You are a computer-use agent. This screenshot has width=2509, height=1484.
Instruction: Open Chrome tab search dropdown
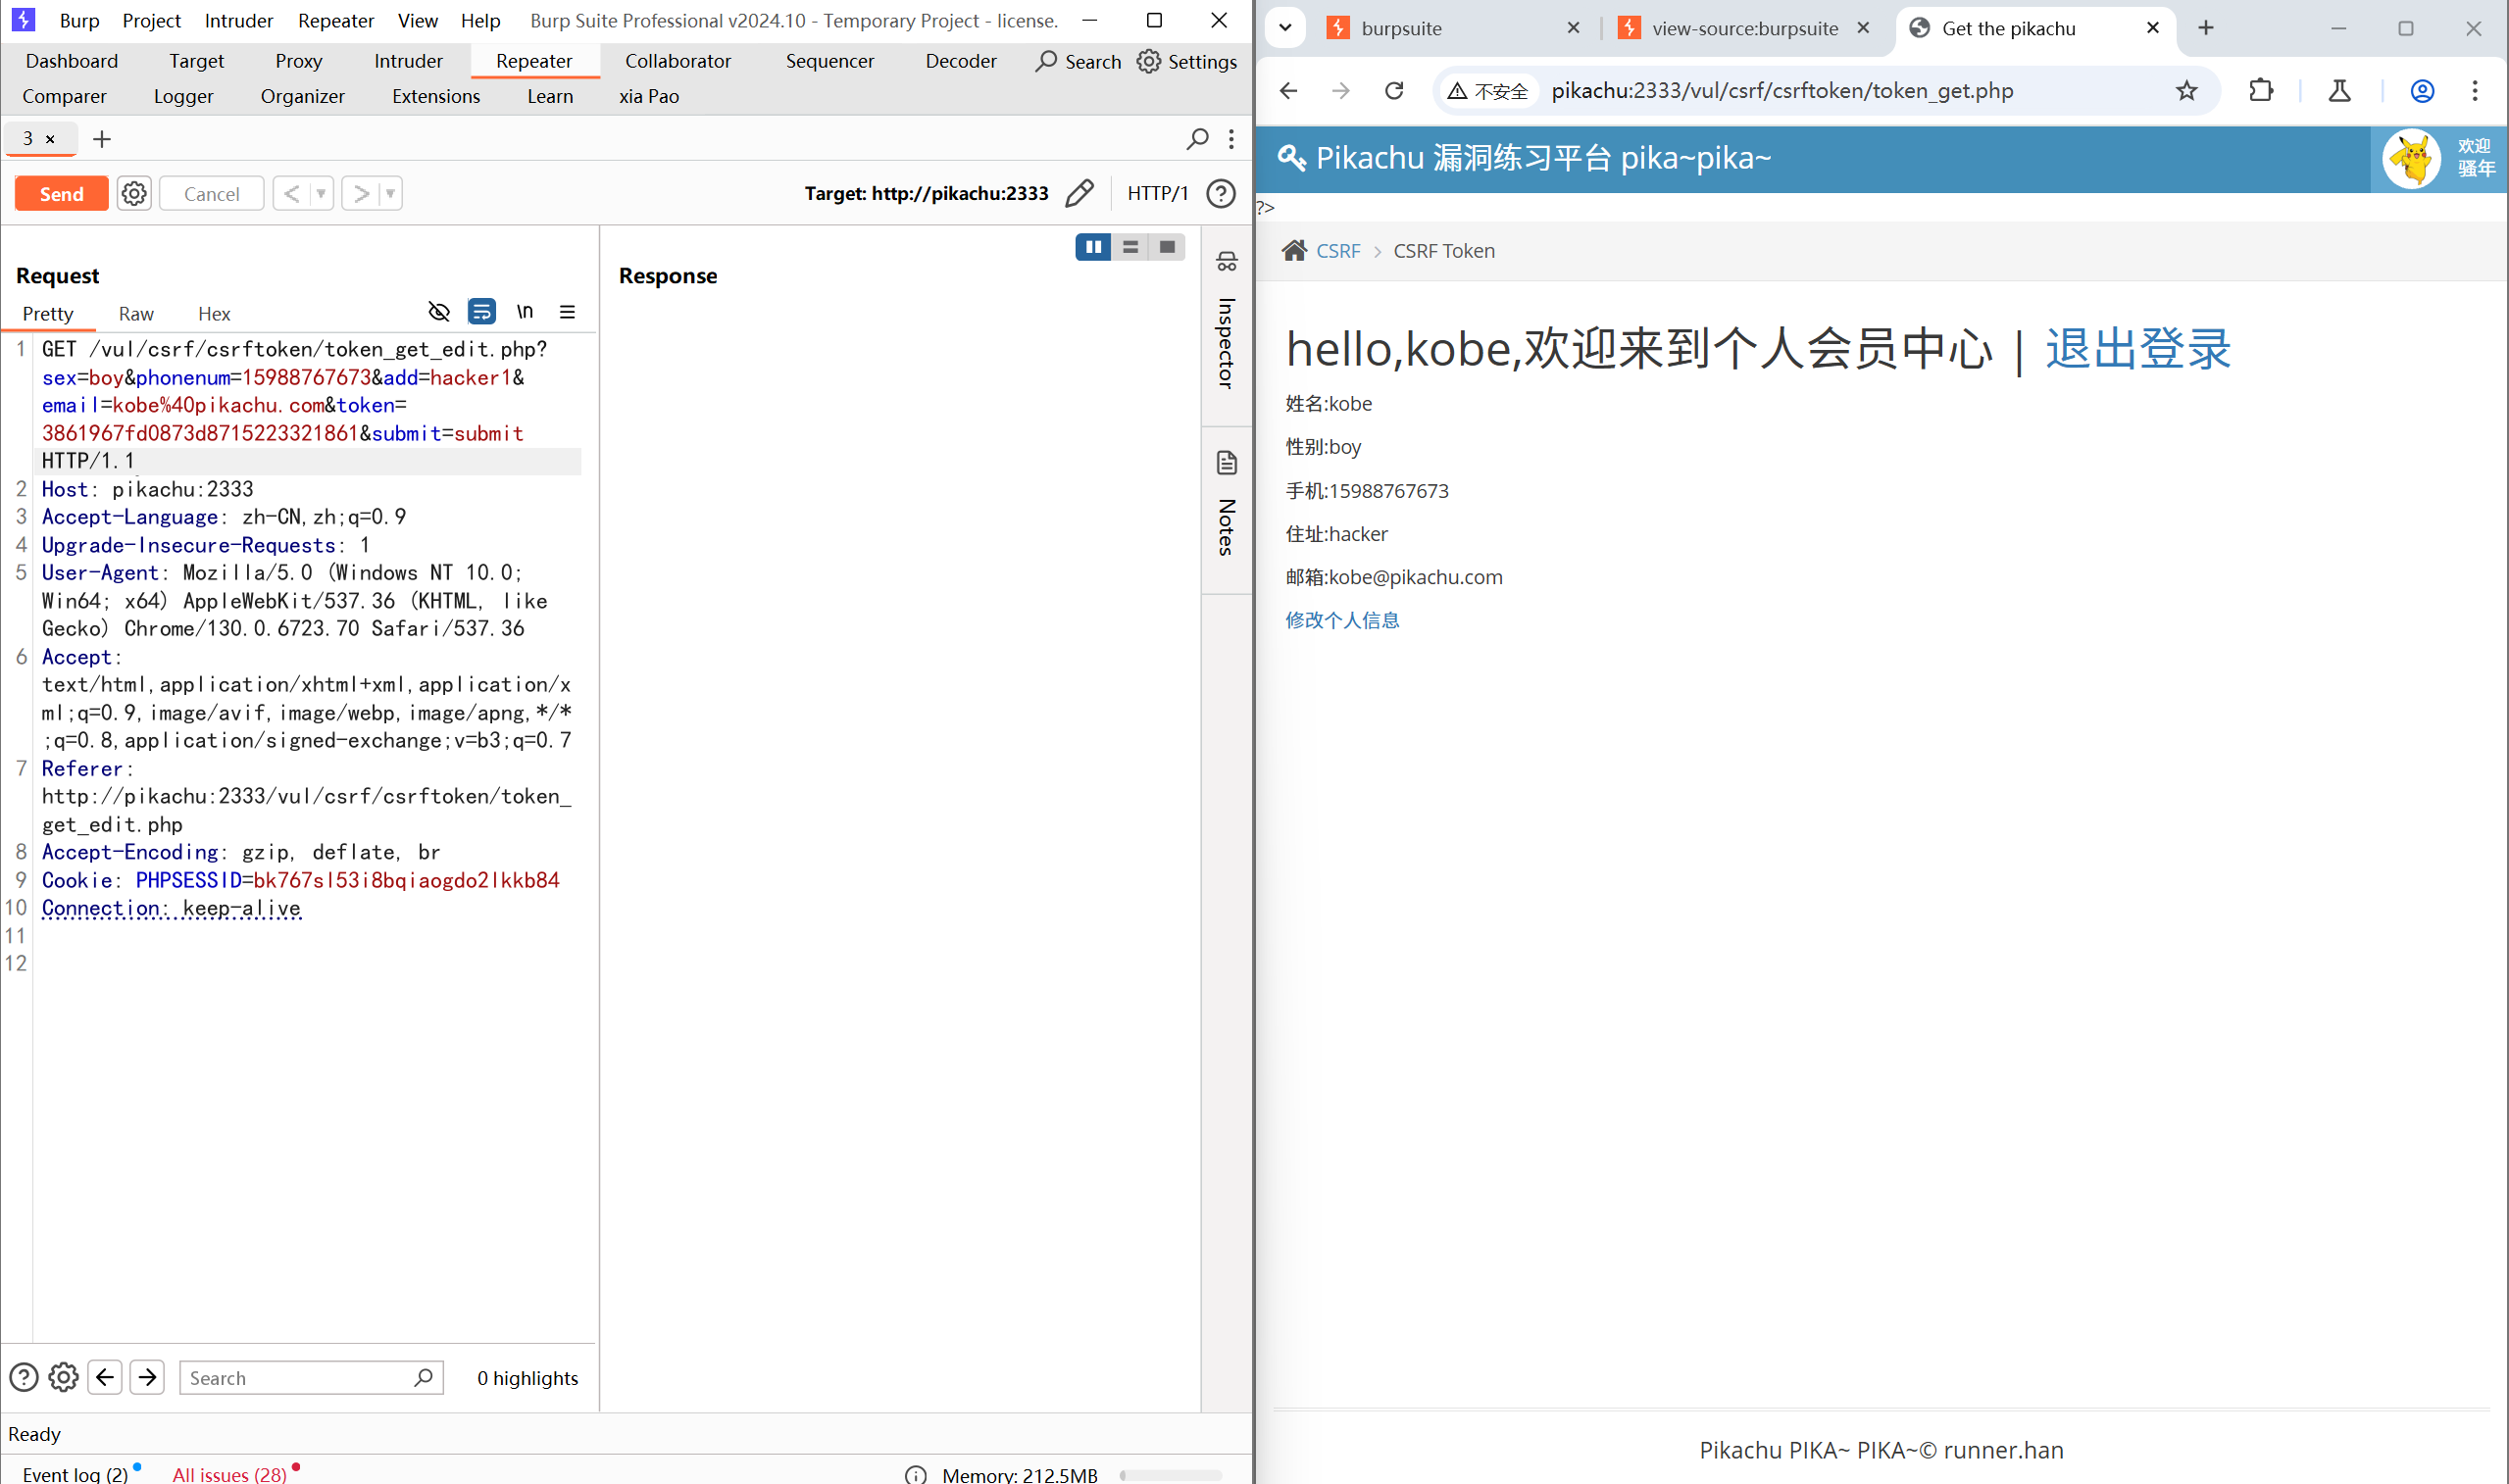tap(1285, 28)
